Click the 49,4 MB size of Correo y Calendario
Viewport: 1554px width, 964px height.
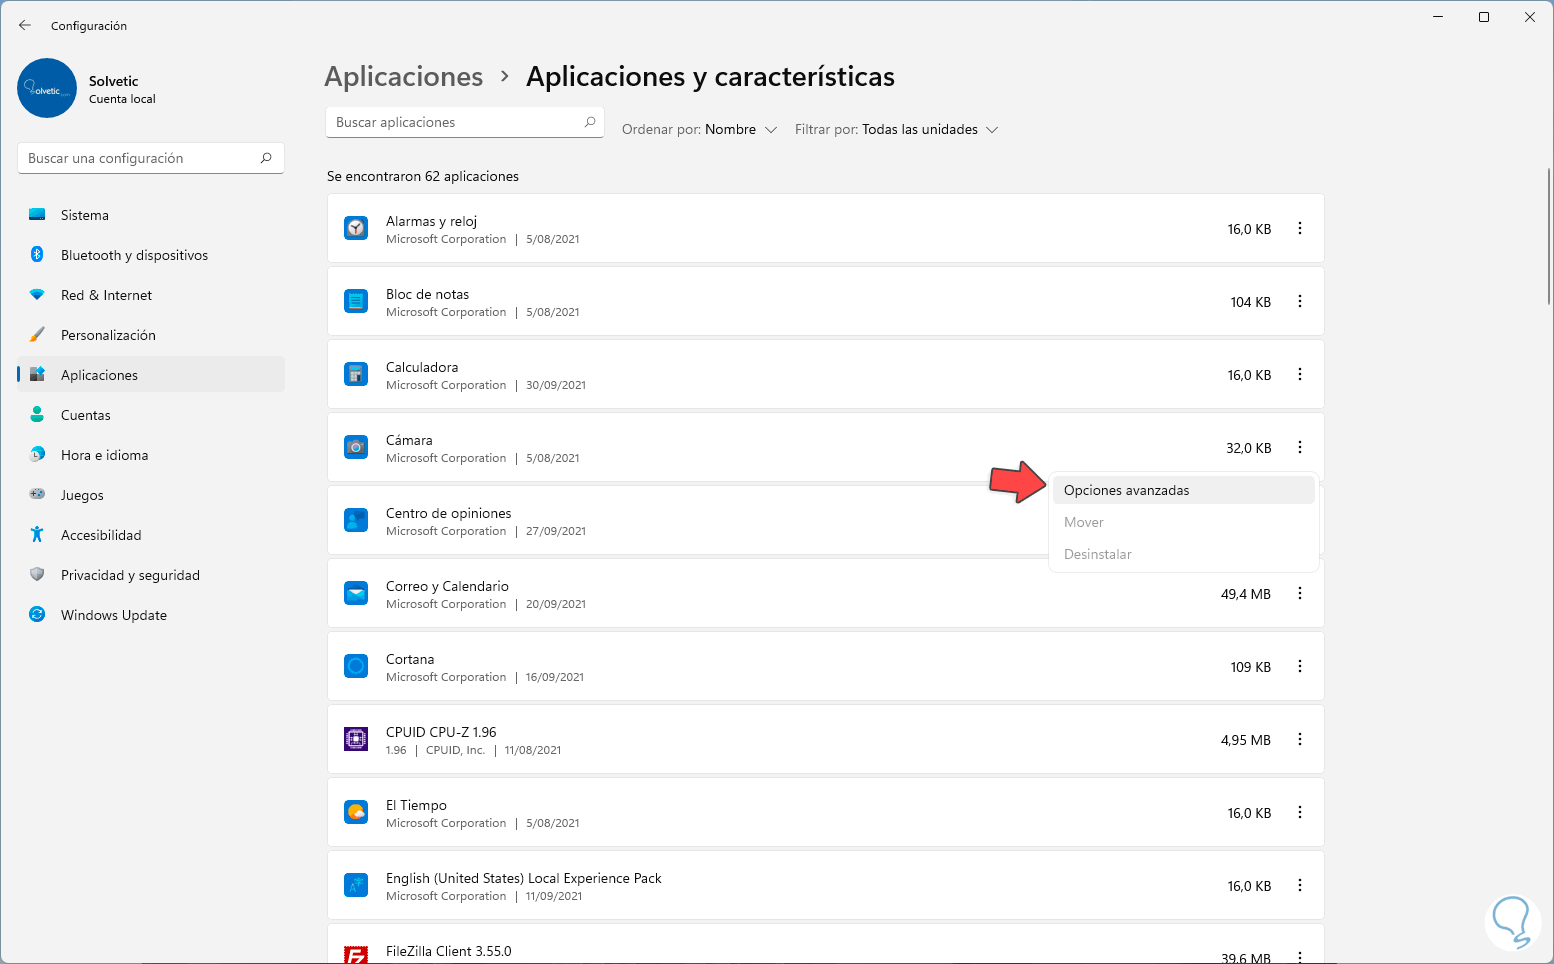pyautogui.click(x=1246, y=594)
